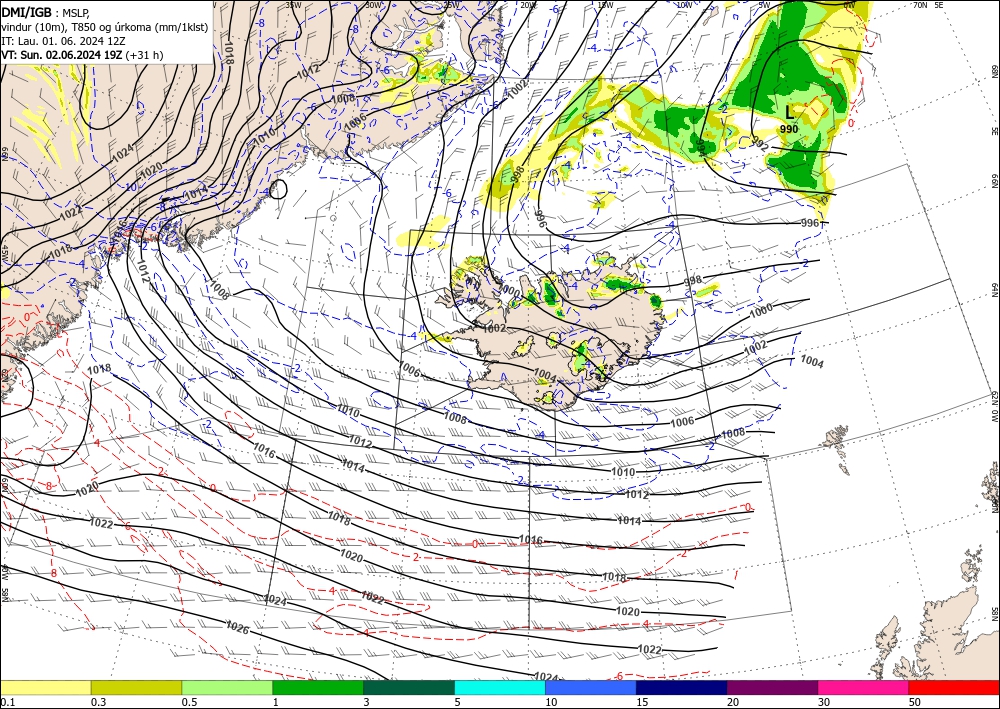Click legend tick value '0.3'
This screenshot has height=709, width=1000.
point(98,702)
